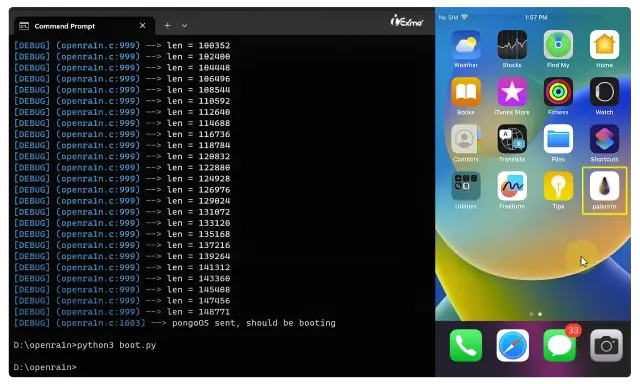This screenshot has height=384, width=640.
Task: Open the terminal profiles dropdown arrow
Action: [x=184, y=26]
